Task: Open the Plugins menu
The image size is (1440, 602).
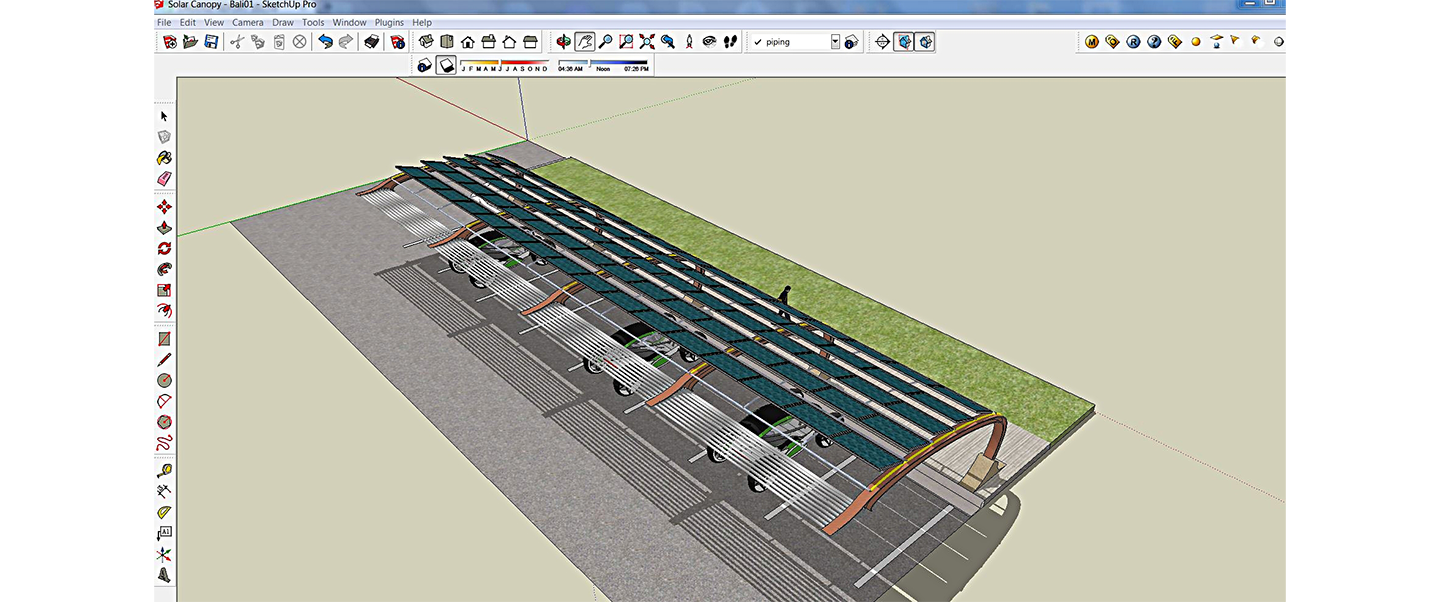Action: click(389, 22)
